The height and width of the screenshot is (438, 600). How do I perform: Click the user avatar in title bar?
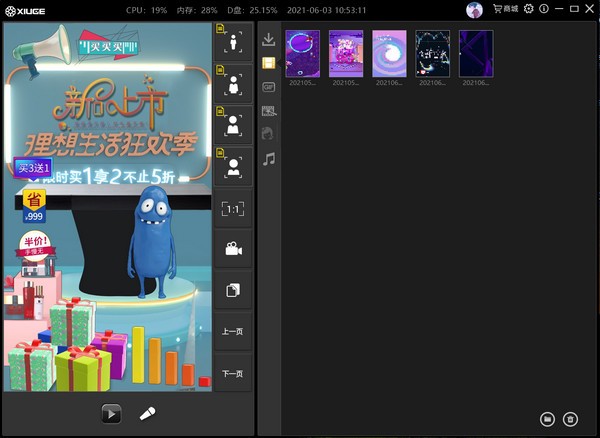tap(474, 9)
